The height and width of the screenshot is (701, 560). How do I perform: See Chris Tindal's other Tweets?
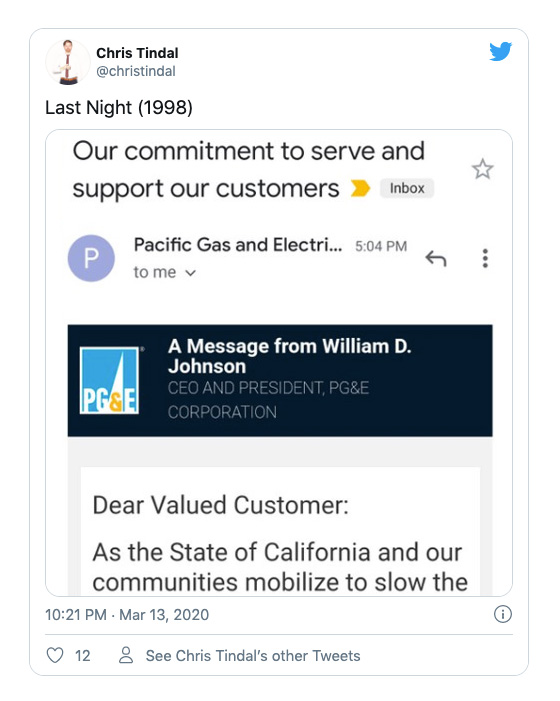tap(253, 655)
